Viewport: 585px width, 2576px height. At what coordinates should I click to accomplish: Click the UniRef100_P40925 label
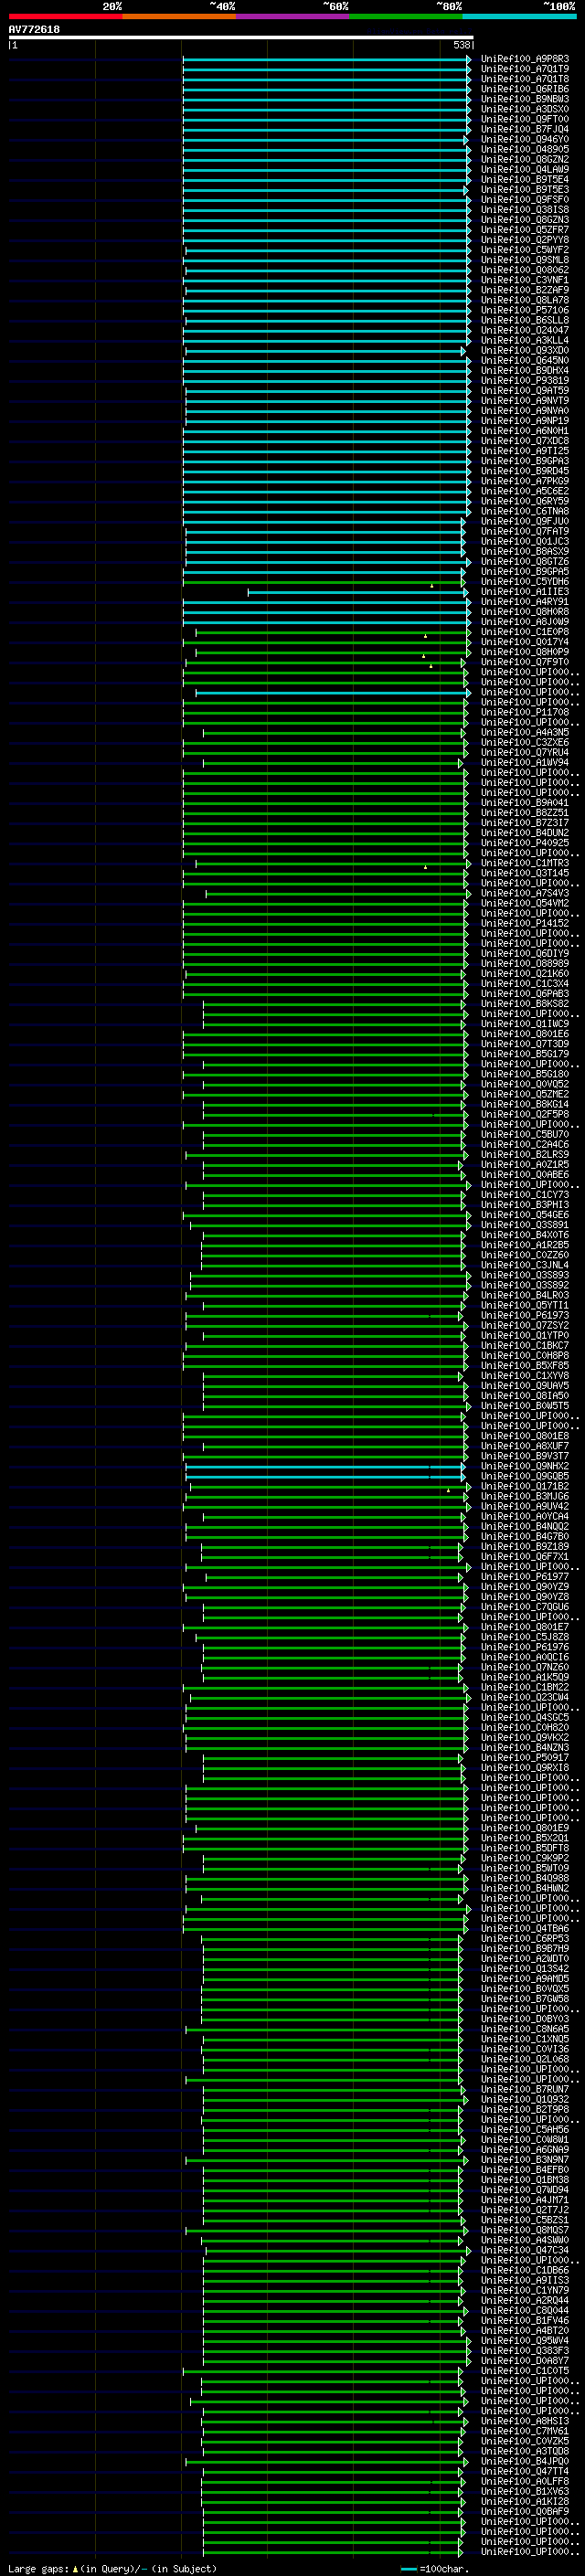tap(525, 843)
